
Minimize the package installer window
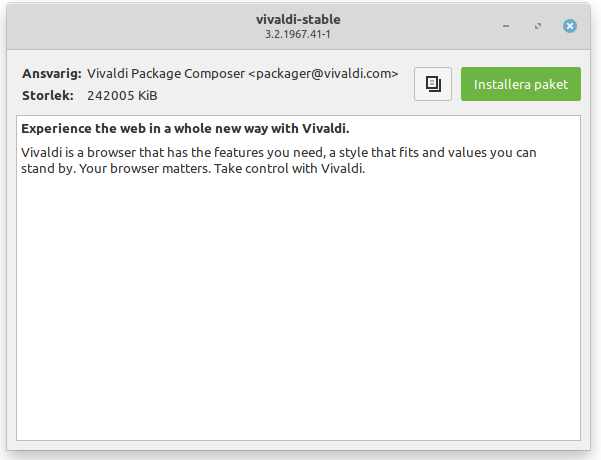(511, 25)
